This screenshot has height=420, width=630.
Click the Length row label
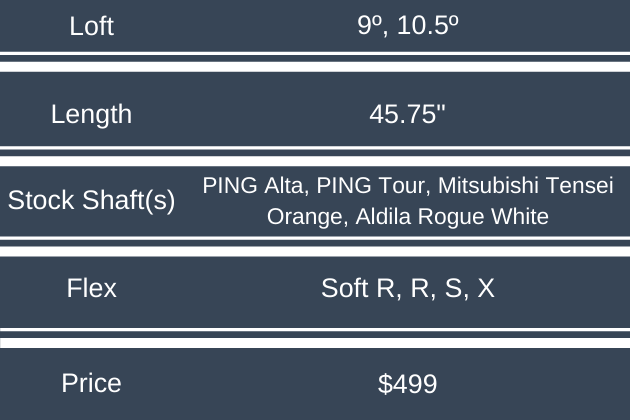coord(91,114)
